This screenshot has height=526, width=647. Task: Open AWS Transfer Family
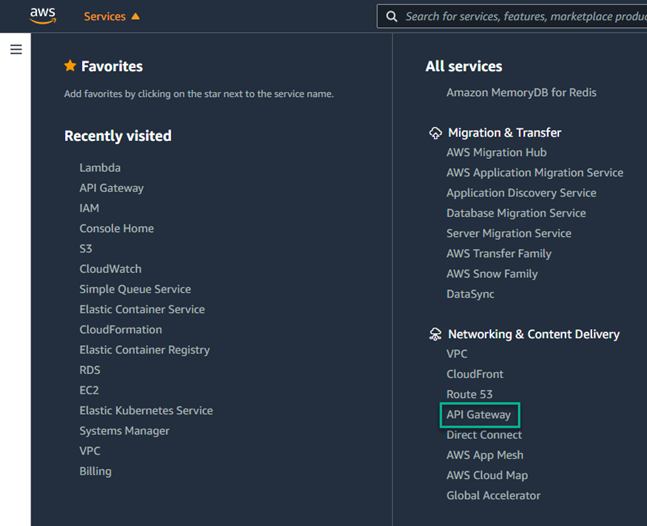click(499, 254)
